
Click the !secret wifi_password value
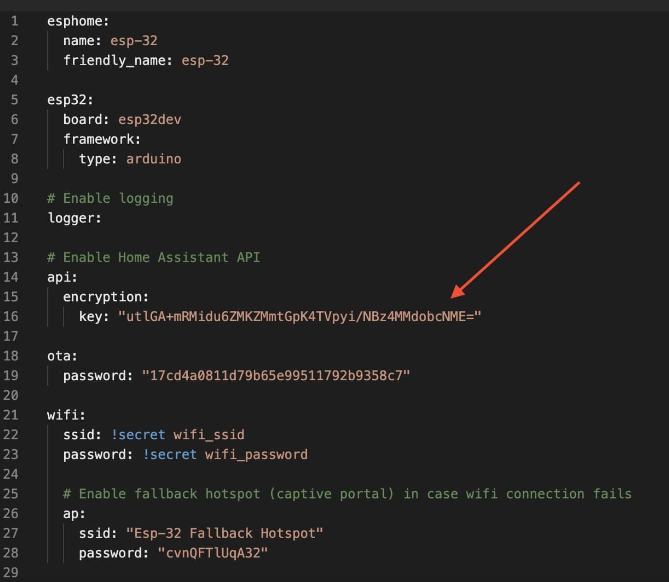(x=225, y=454)
